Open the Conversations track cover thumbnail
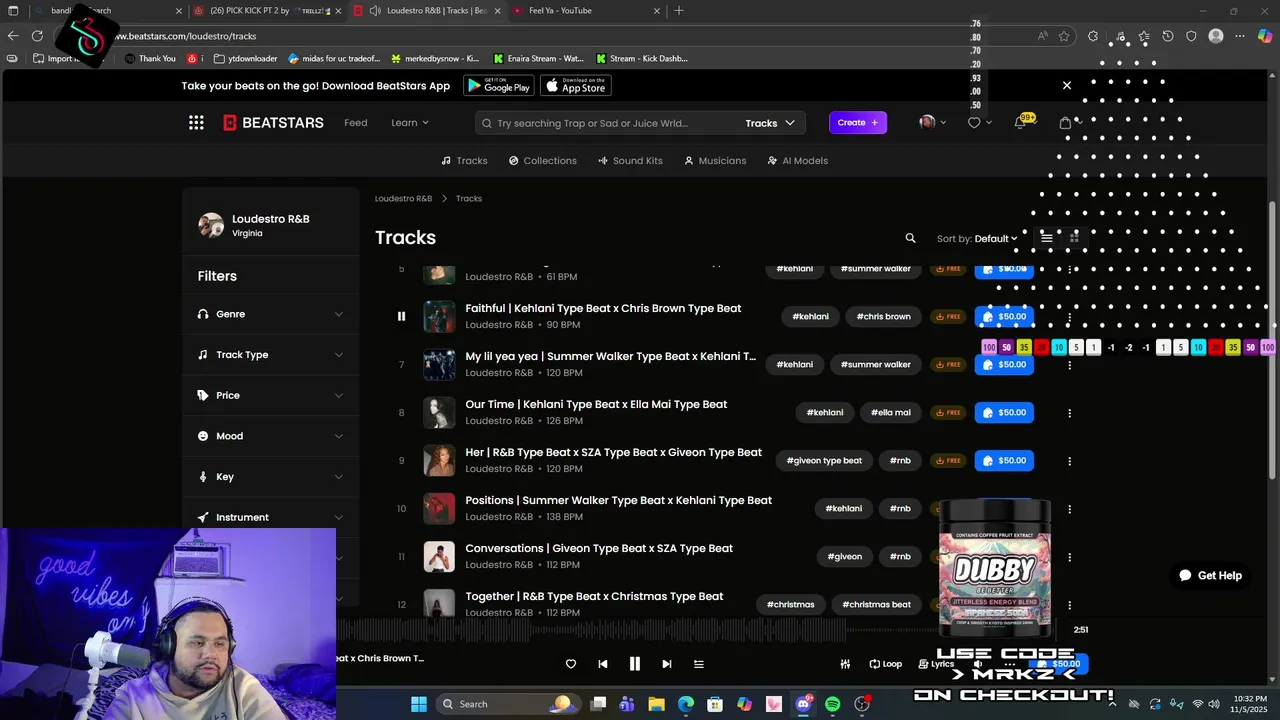The image size is (1280, 720). [x=439, y=556]
